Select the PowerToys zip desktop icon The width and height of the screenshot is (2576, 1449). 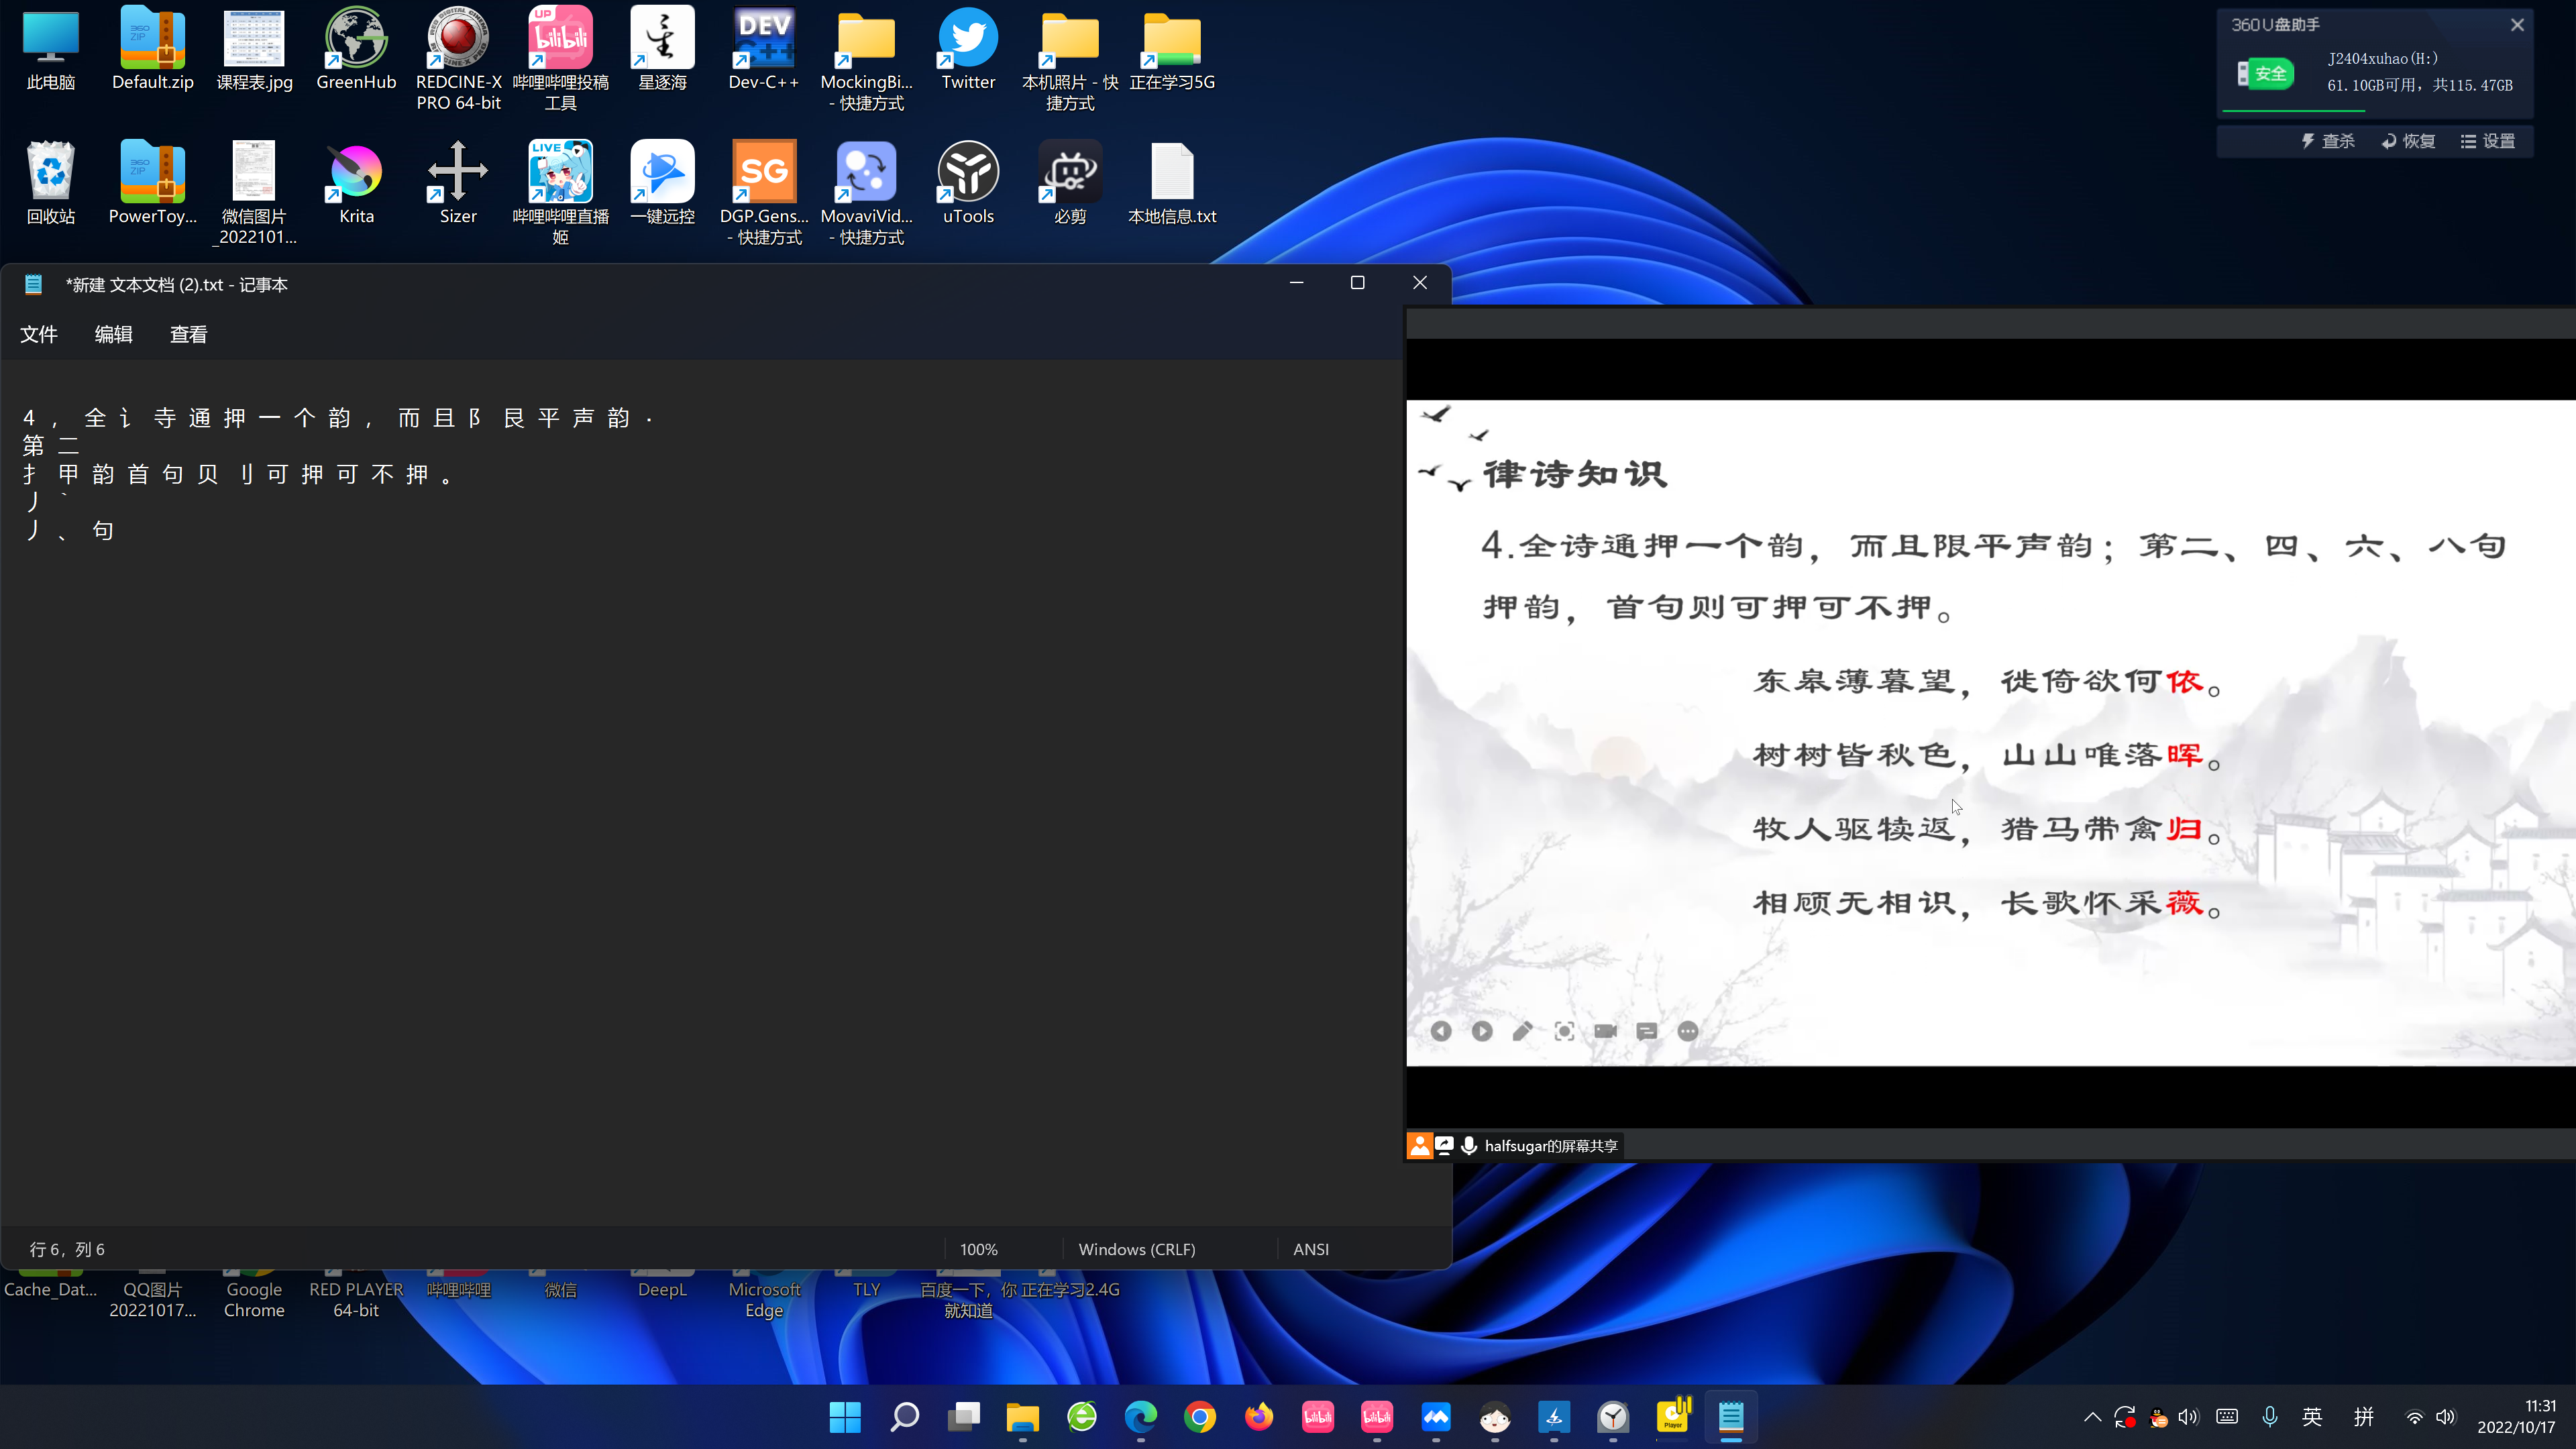click(x=152, y=184)
